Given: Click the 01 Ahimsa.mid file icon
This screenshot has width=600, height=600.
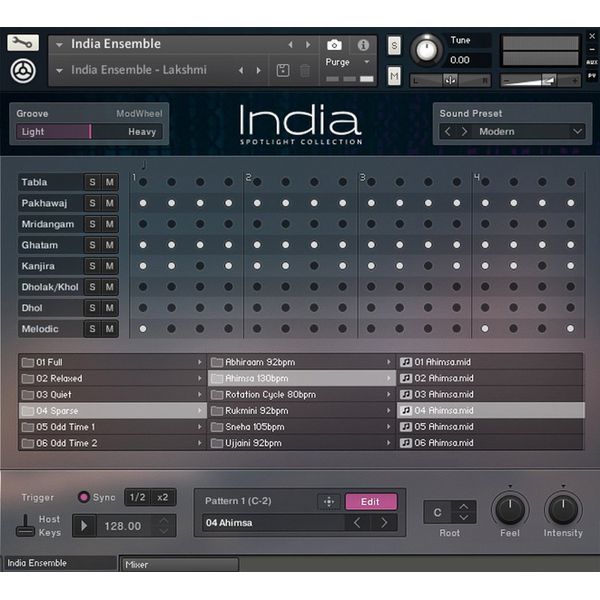Looking at the screenshot, I should pos(406,362).
